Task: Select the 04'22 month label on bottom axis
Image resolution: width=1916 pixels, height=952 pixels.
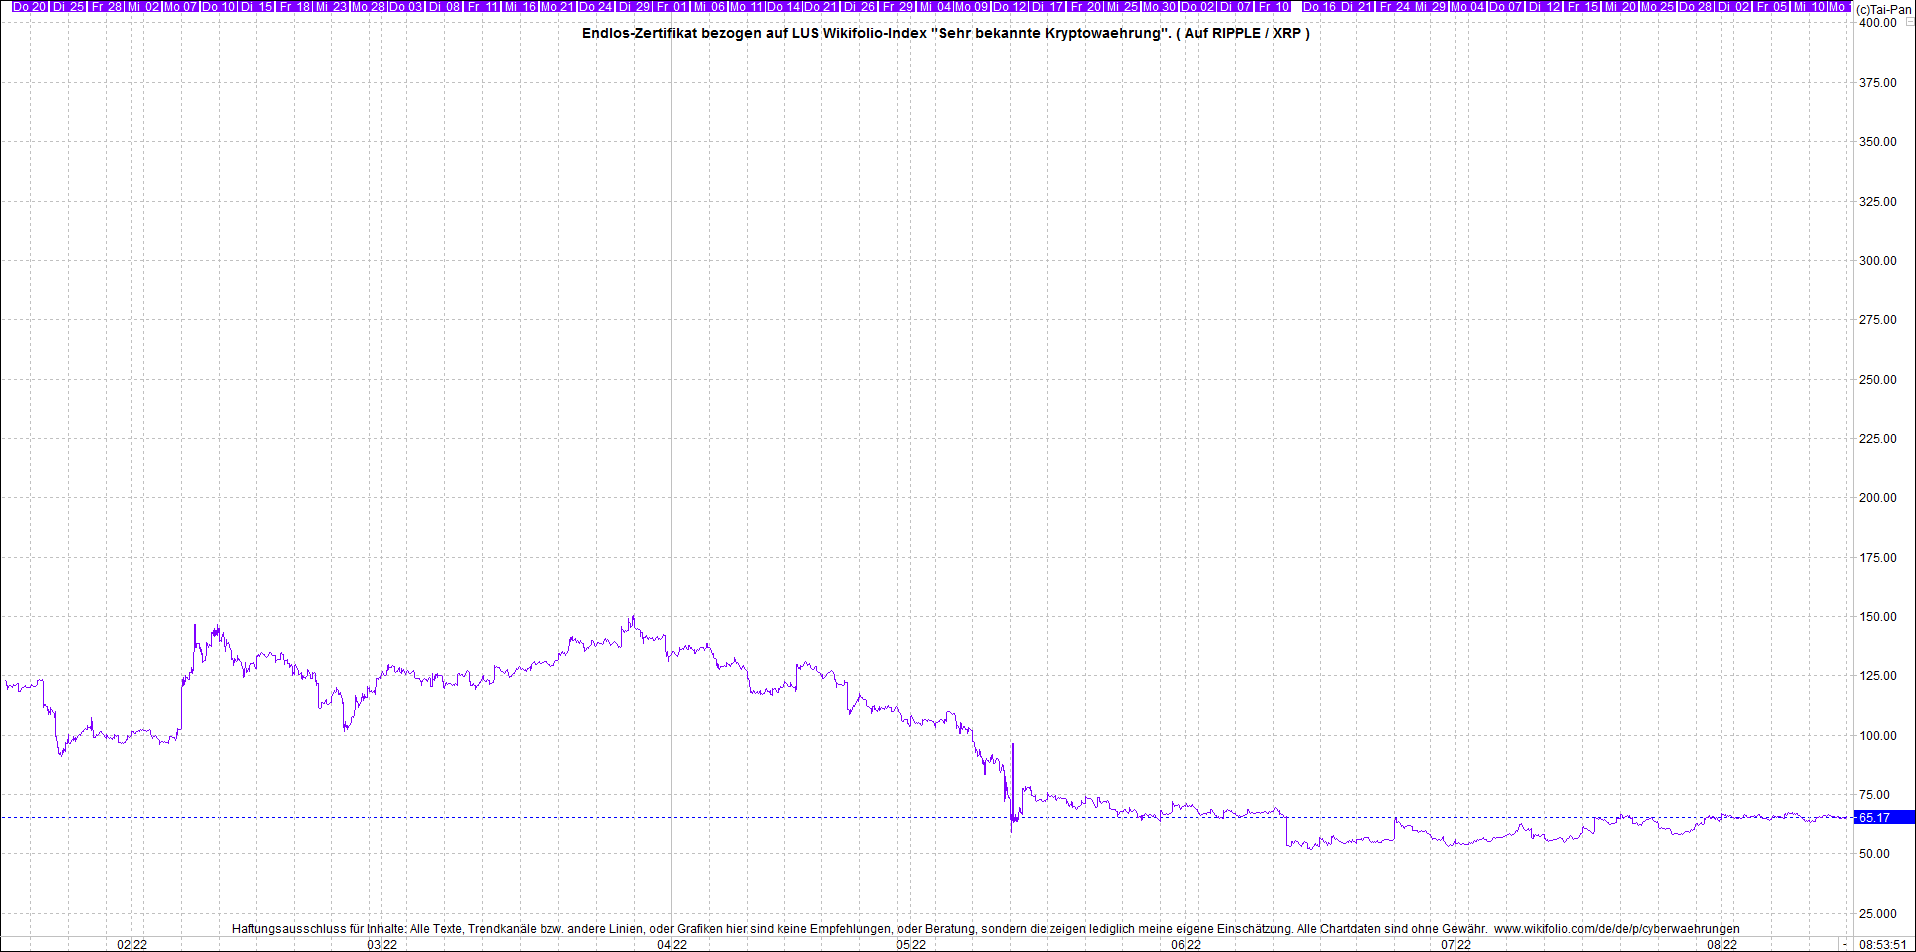Action: [671, 944]
